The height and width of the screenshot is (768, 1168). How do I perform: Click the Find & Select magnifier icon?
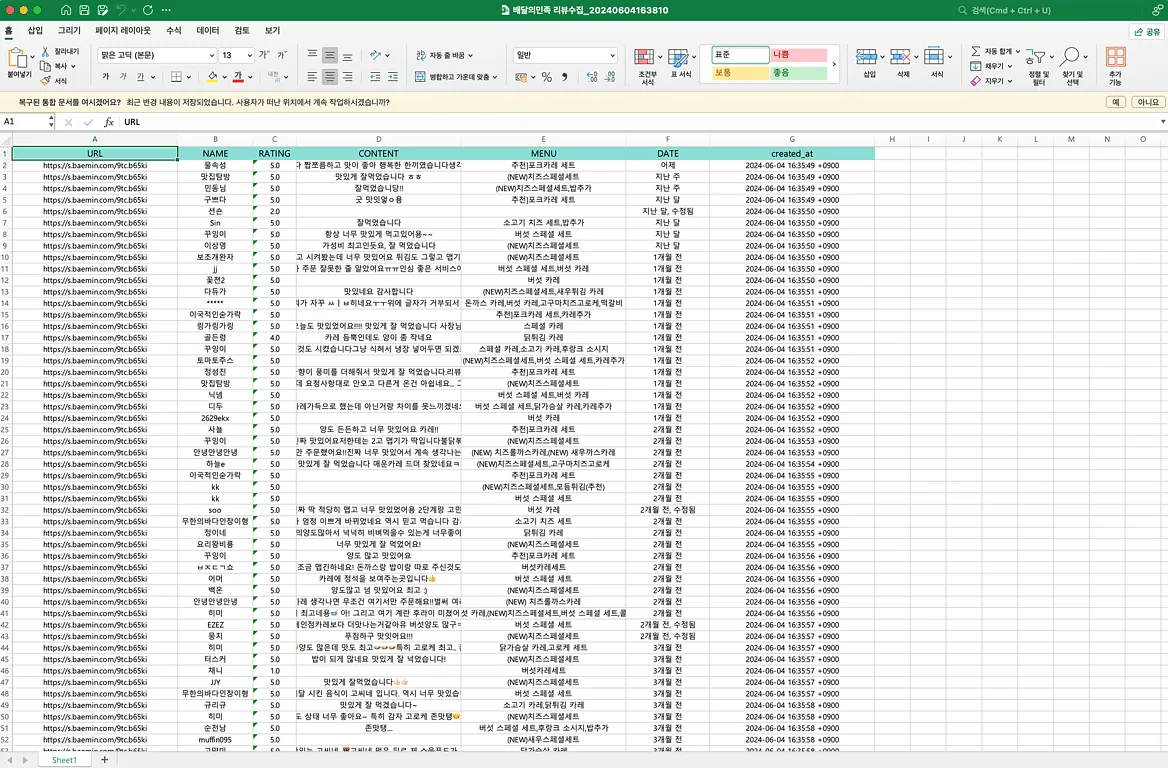tap(1072, 59)
